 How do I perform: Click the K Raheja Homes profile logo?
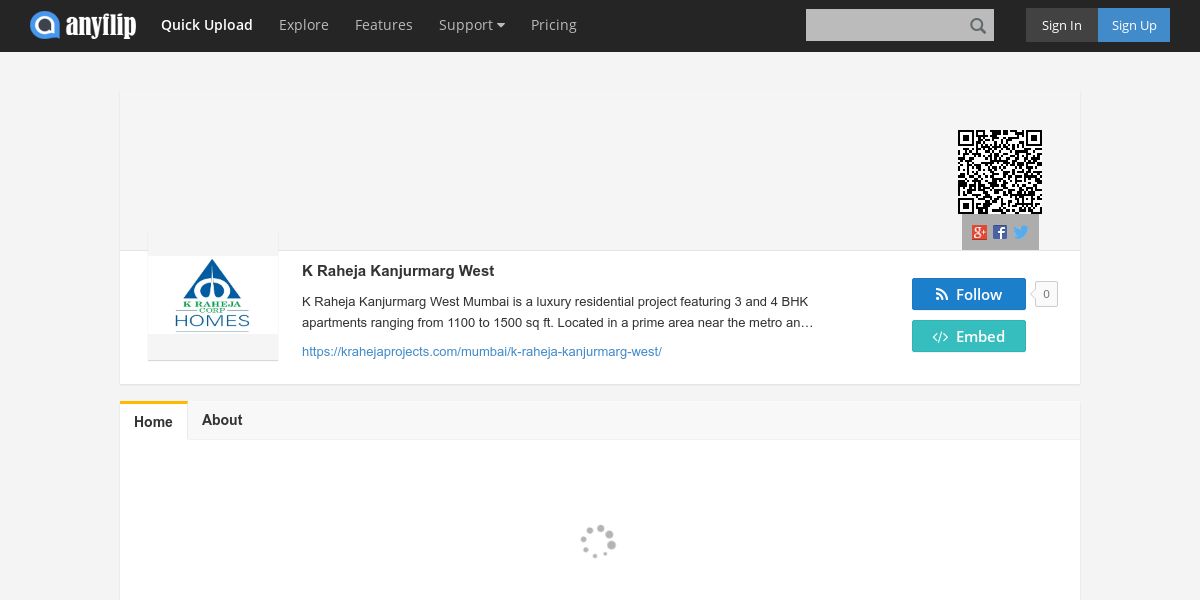pyautogui.click(x=213, y=295)
